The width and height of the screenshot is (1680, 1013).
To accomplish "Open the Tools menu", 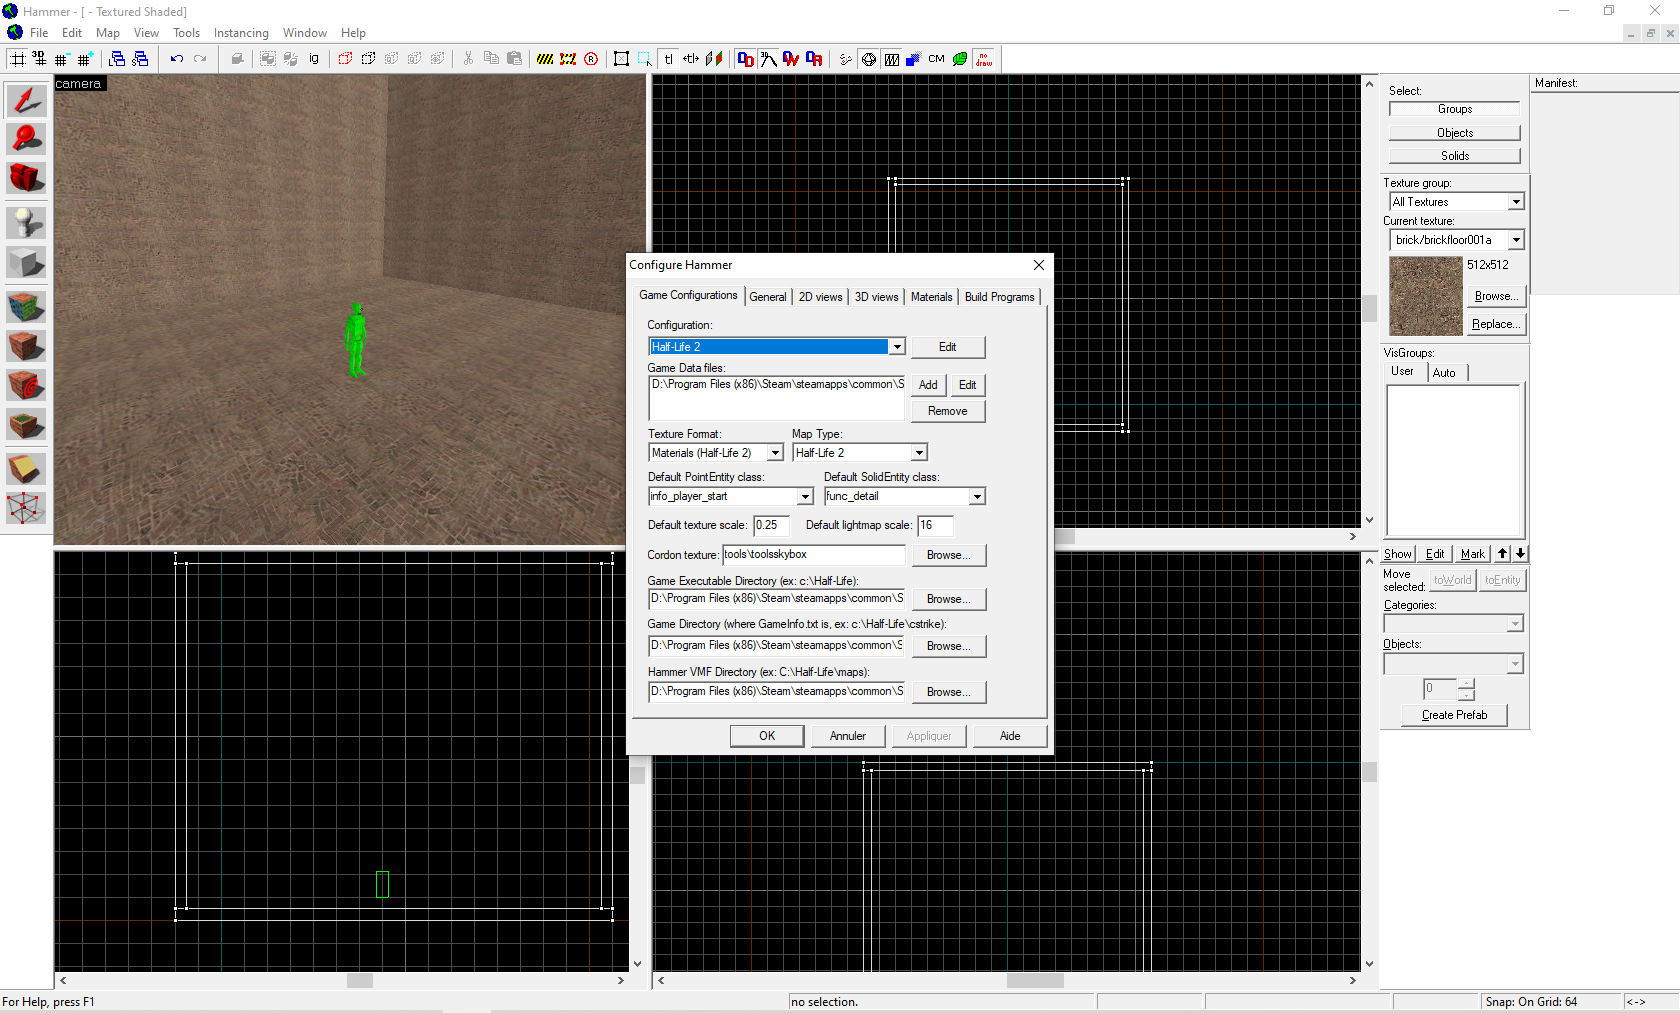I will coord(186,33).
